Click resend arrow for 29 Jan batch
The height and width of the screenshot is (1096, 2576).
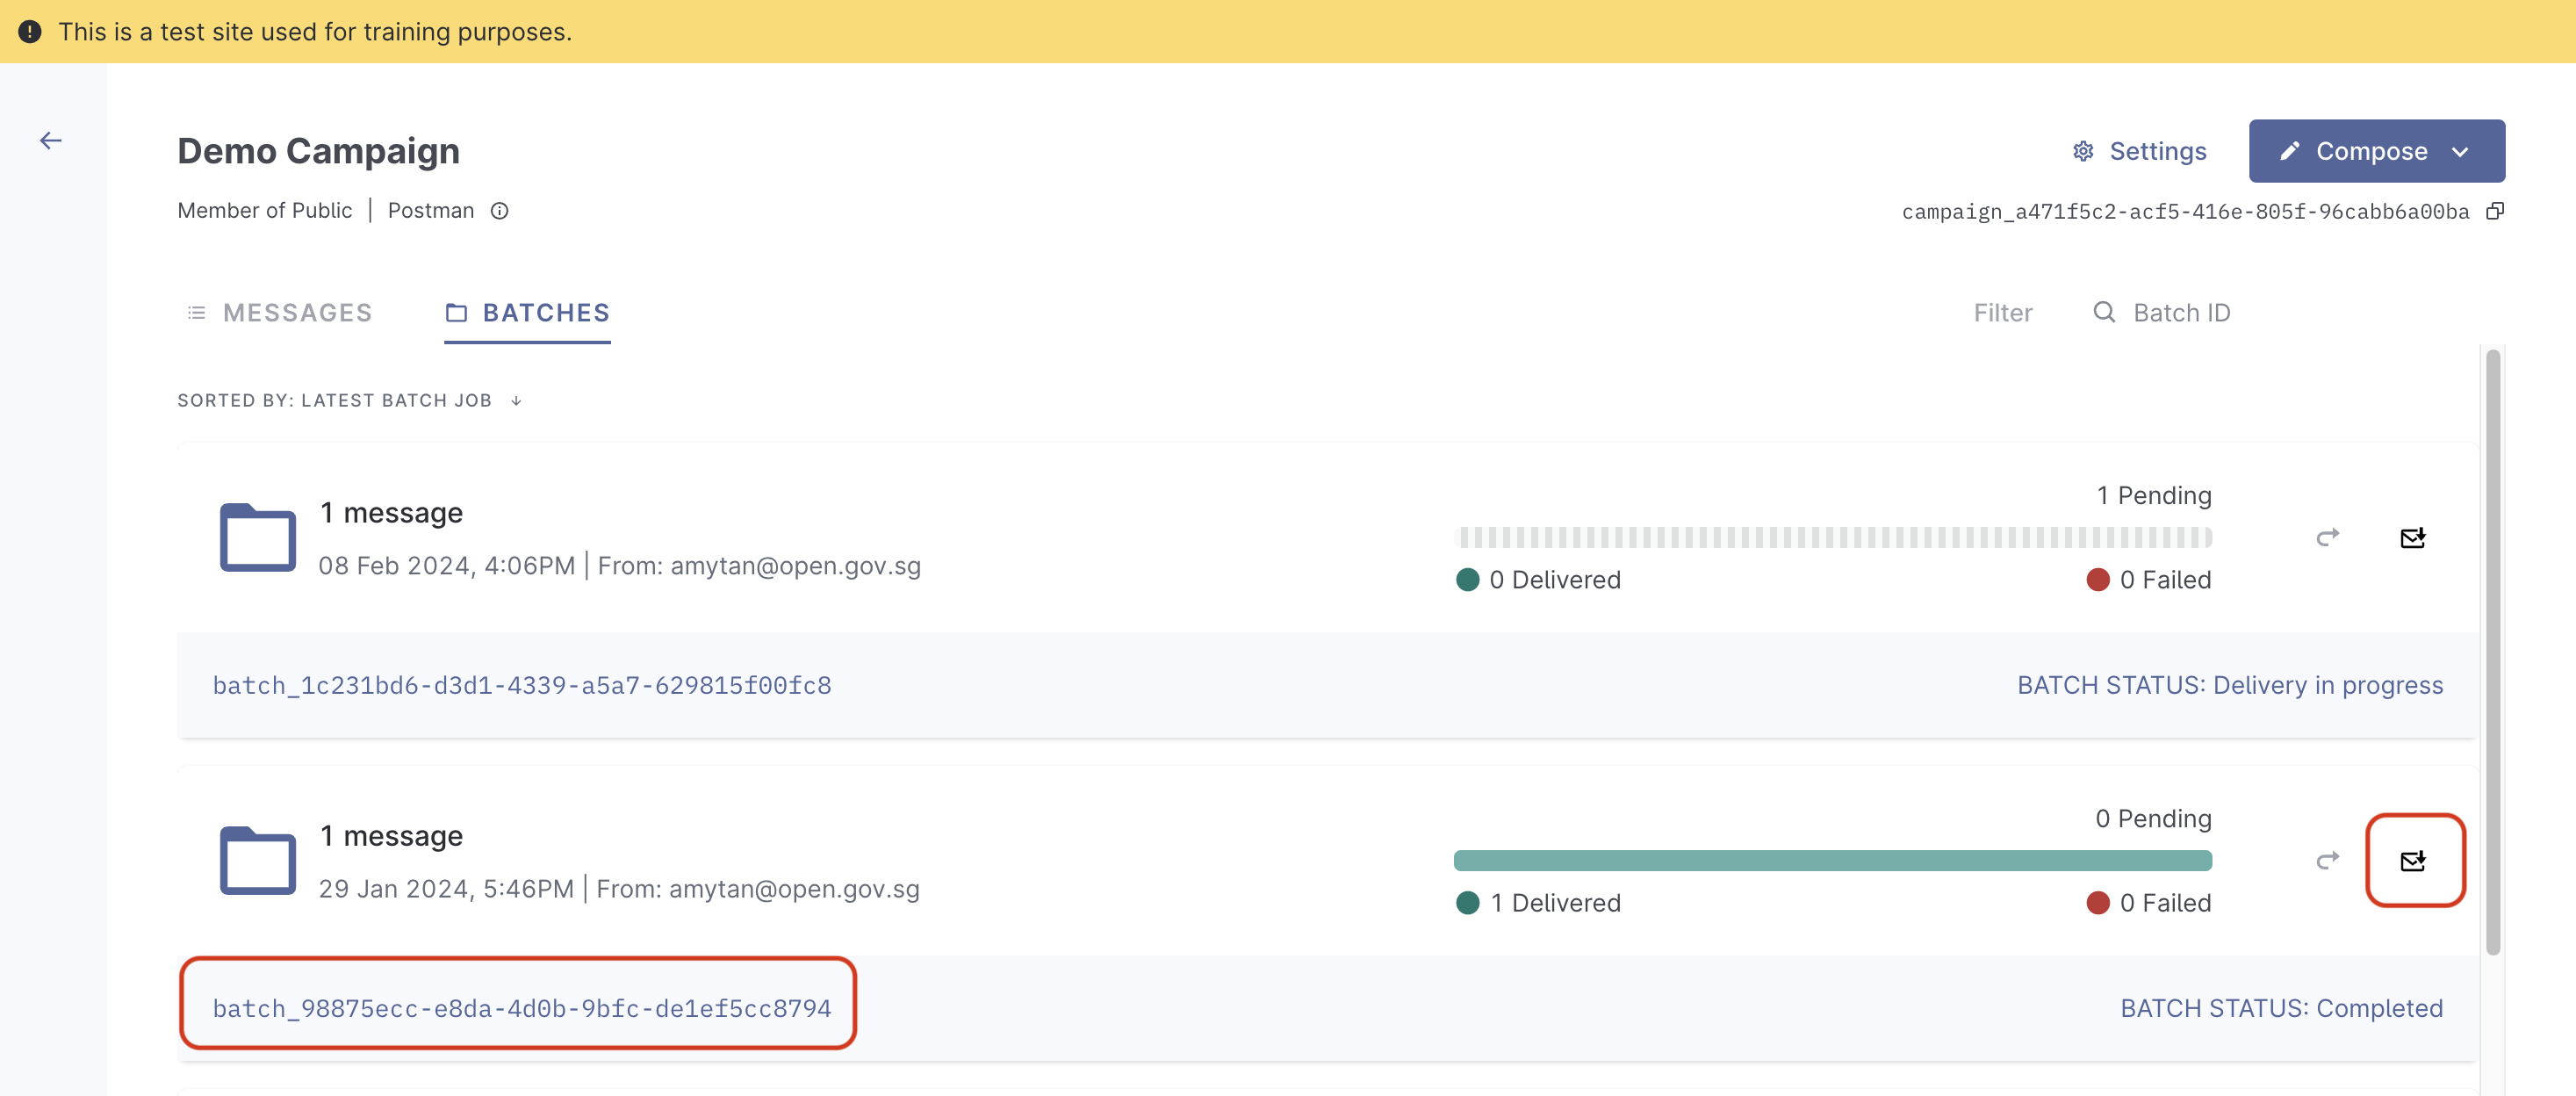click(2327, 861)
